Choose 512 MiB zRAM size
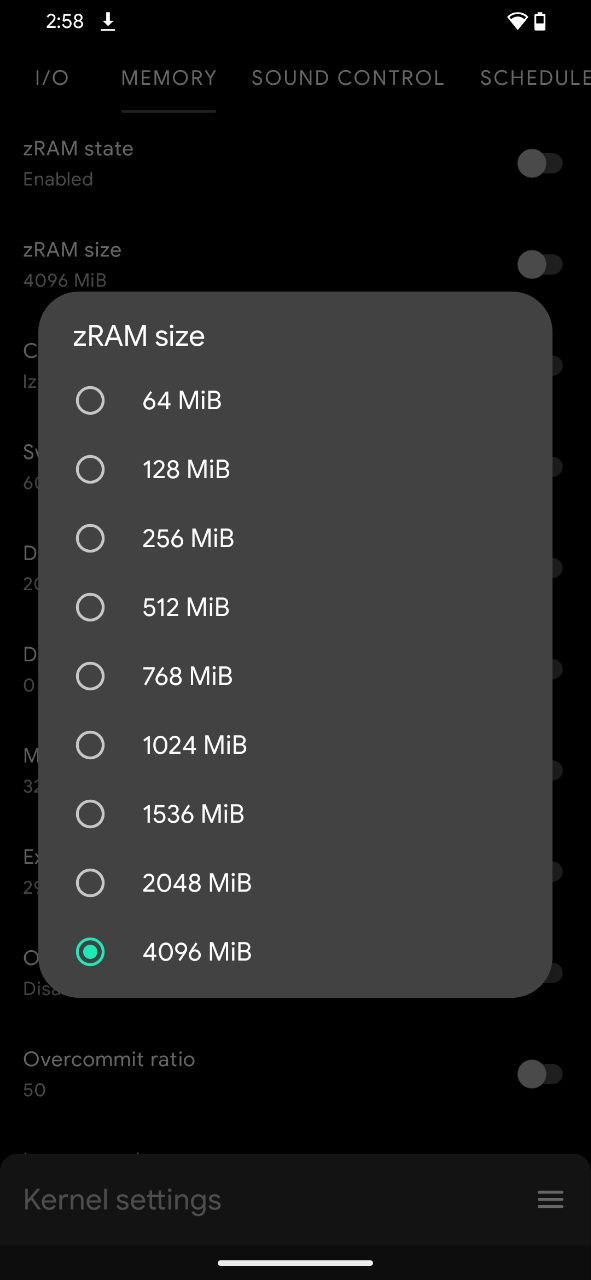This screenshot has height=1280, width=591. click(x=295, y=607)
